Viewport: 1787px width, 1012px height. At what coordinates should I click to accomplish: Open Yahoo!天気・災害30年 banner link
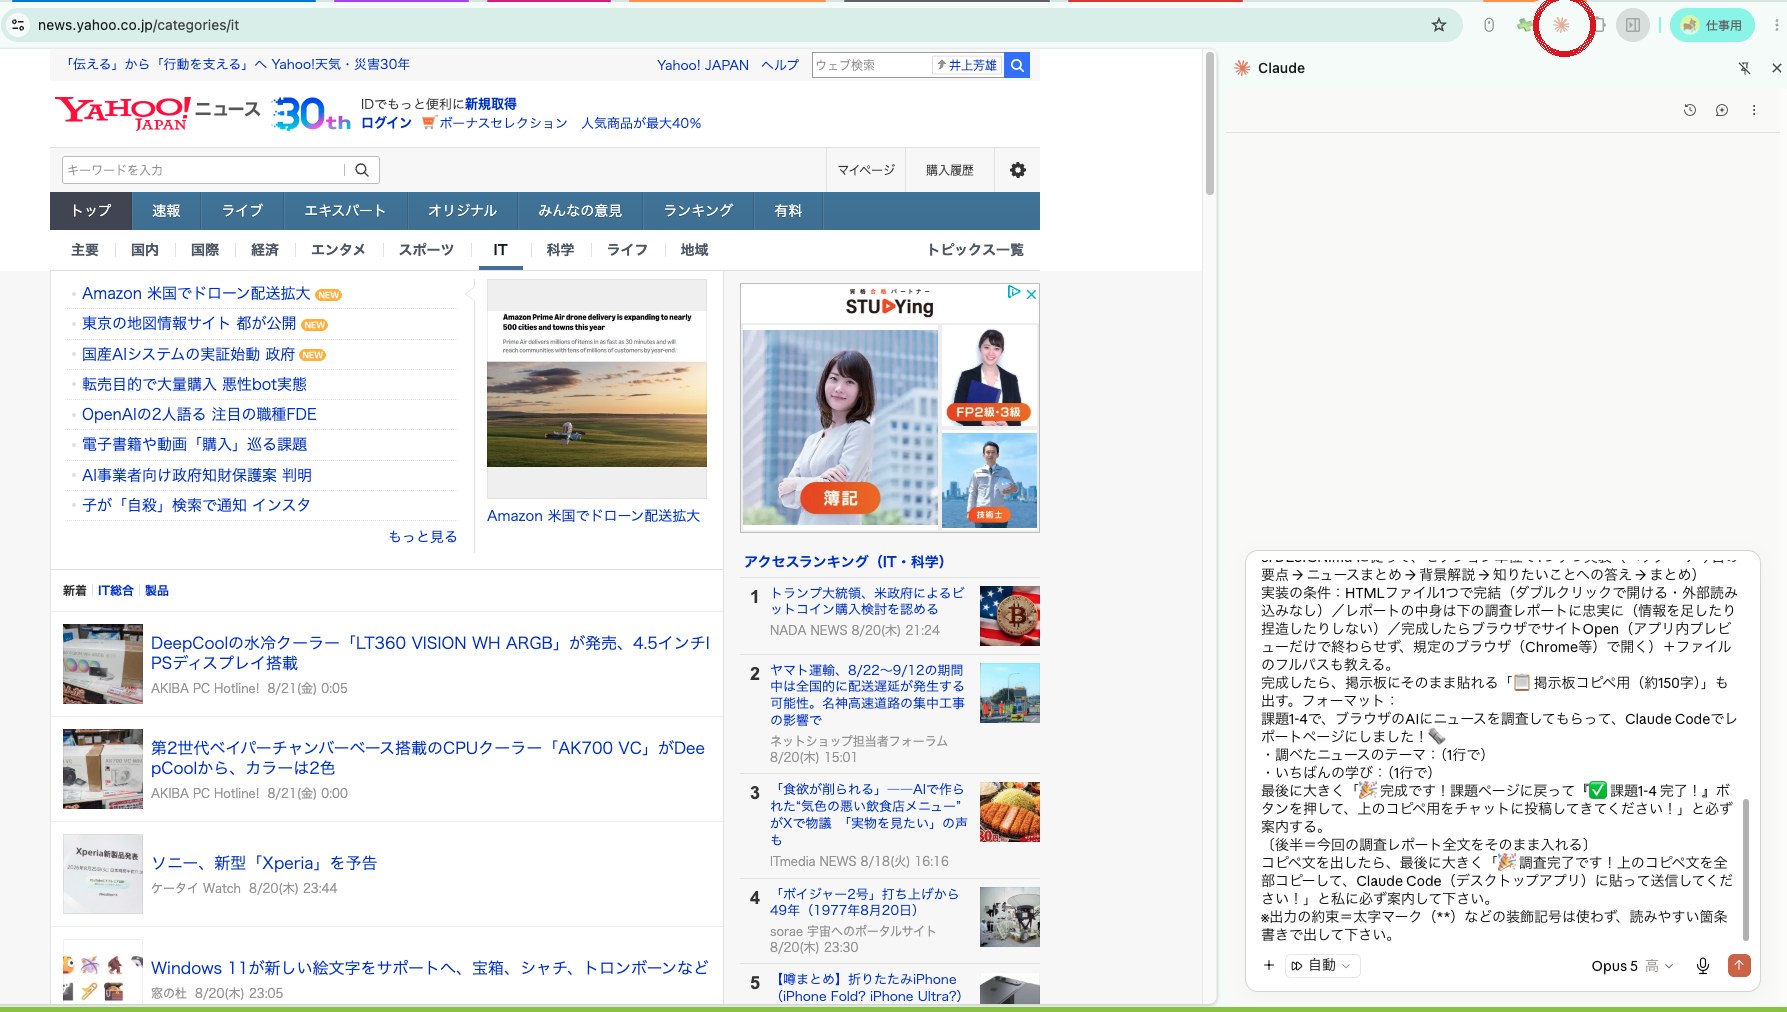[237, 64]
